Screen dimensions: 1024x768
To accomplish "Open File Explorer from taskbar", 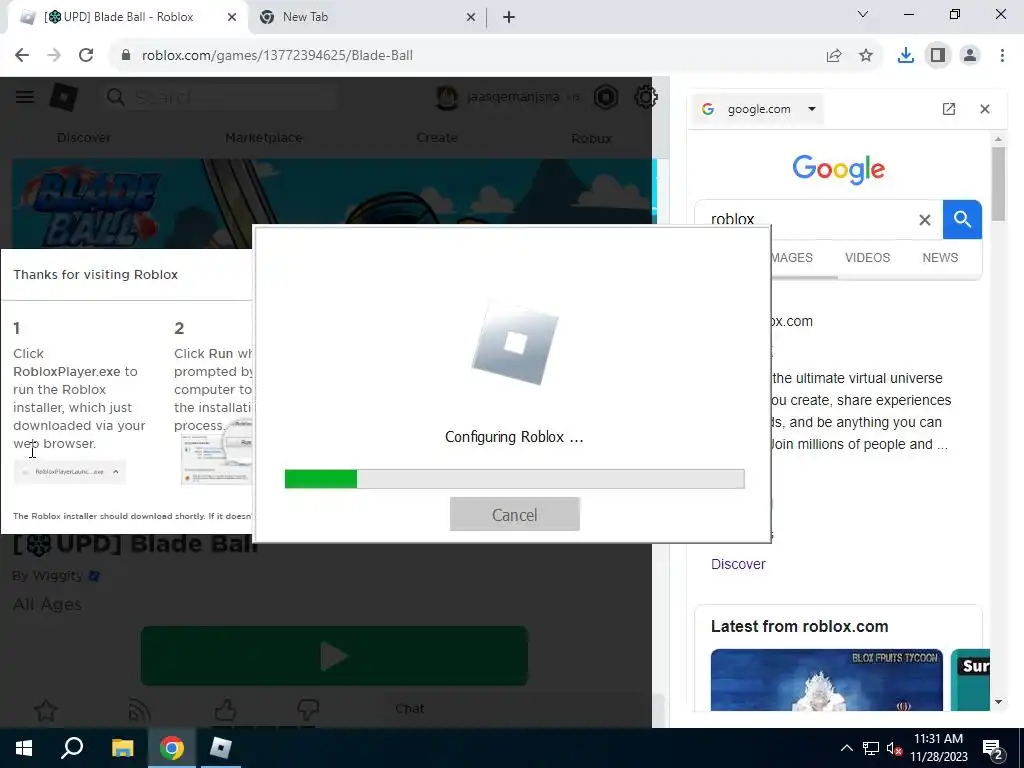I will (x=122, y=748).
